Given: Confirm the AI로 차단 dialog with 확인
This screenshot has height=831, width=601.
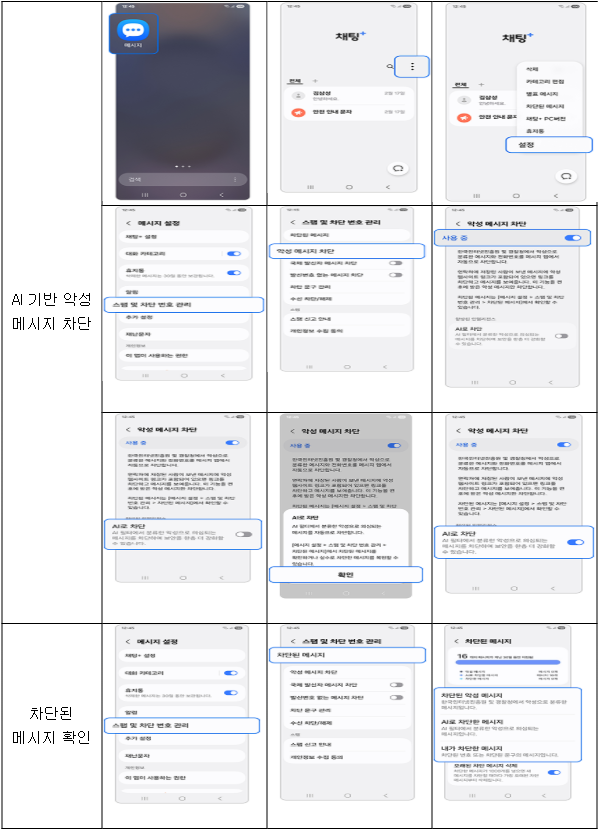Looking at the screenshot, I should click(346, 574).
